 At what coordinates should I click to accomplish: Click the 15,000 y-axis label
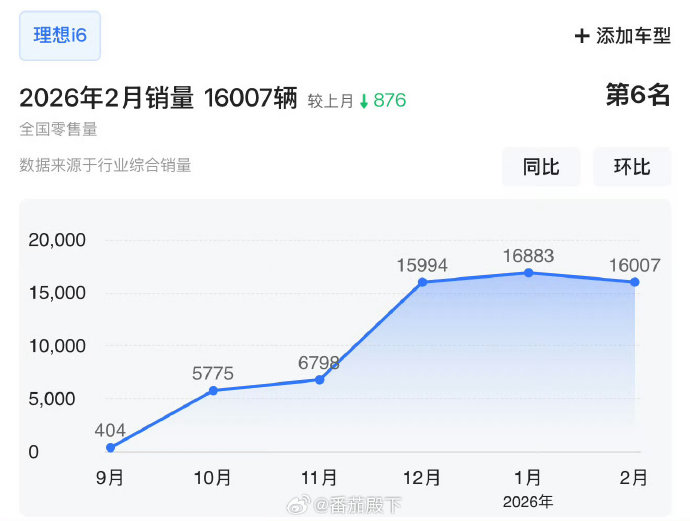(x=57, y=293)
